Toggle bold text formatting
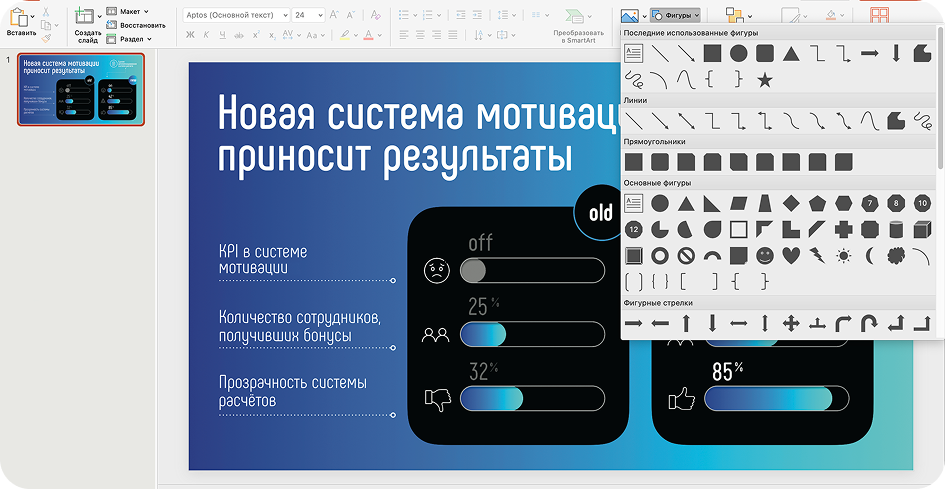This screenshot has height=489, width=945. click(190, 35)
